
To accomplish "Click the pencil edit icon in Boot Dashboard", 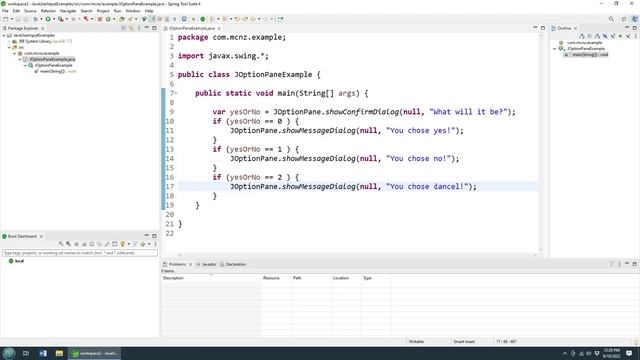I will [x=107, y=244].
